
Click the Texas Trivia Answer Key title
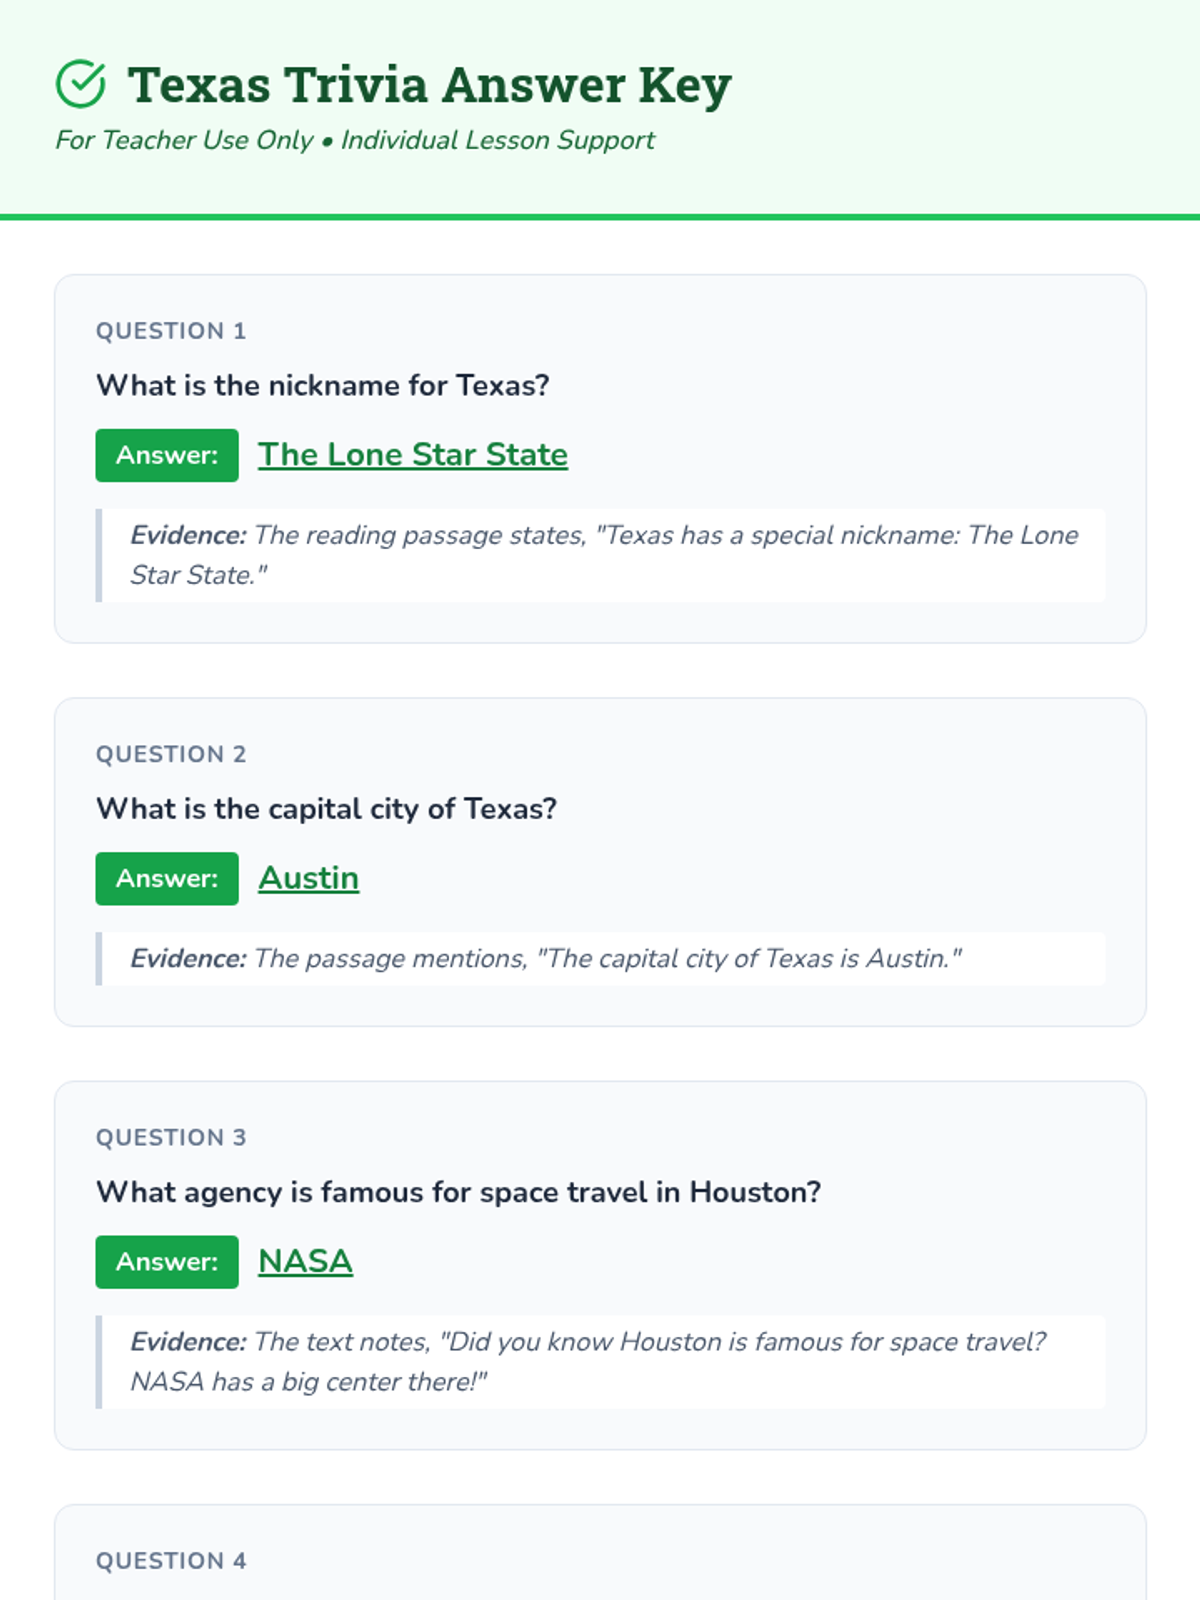pyautogui.click(x=429, y=85)
